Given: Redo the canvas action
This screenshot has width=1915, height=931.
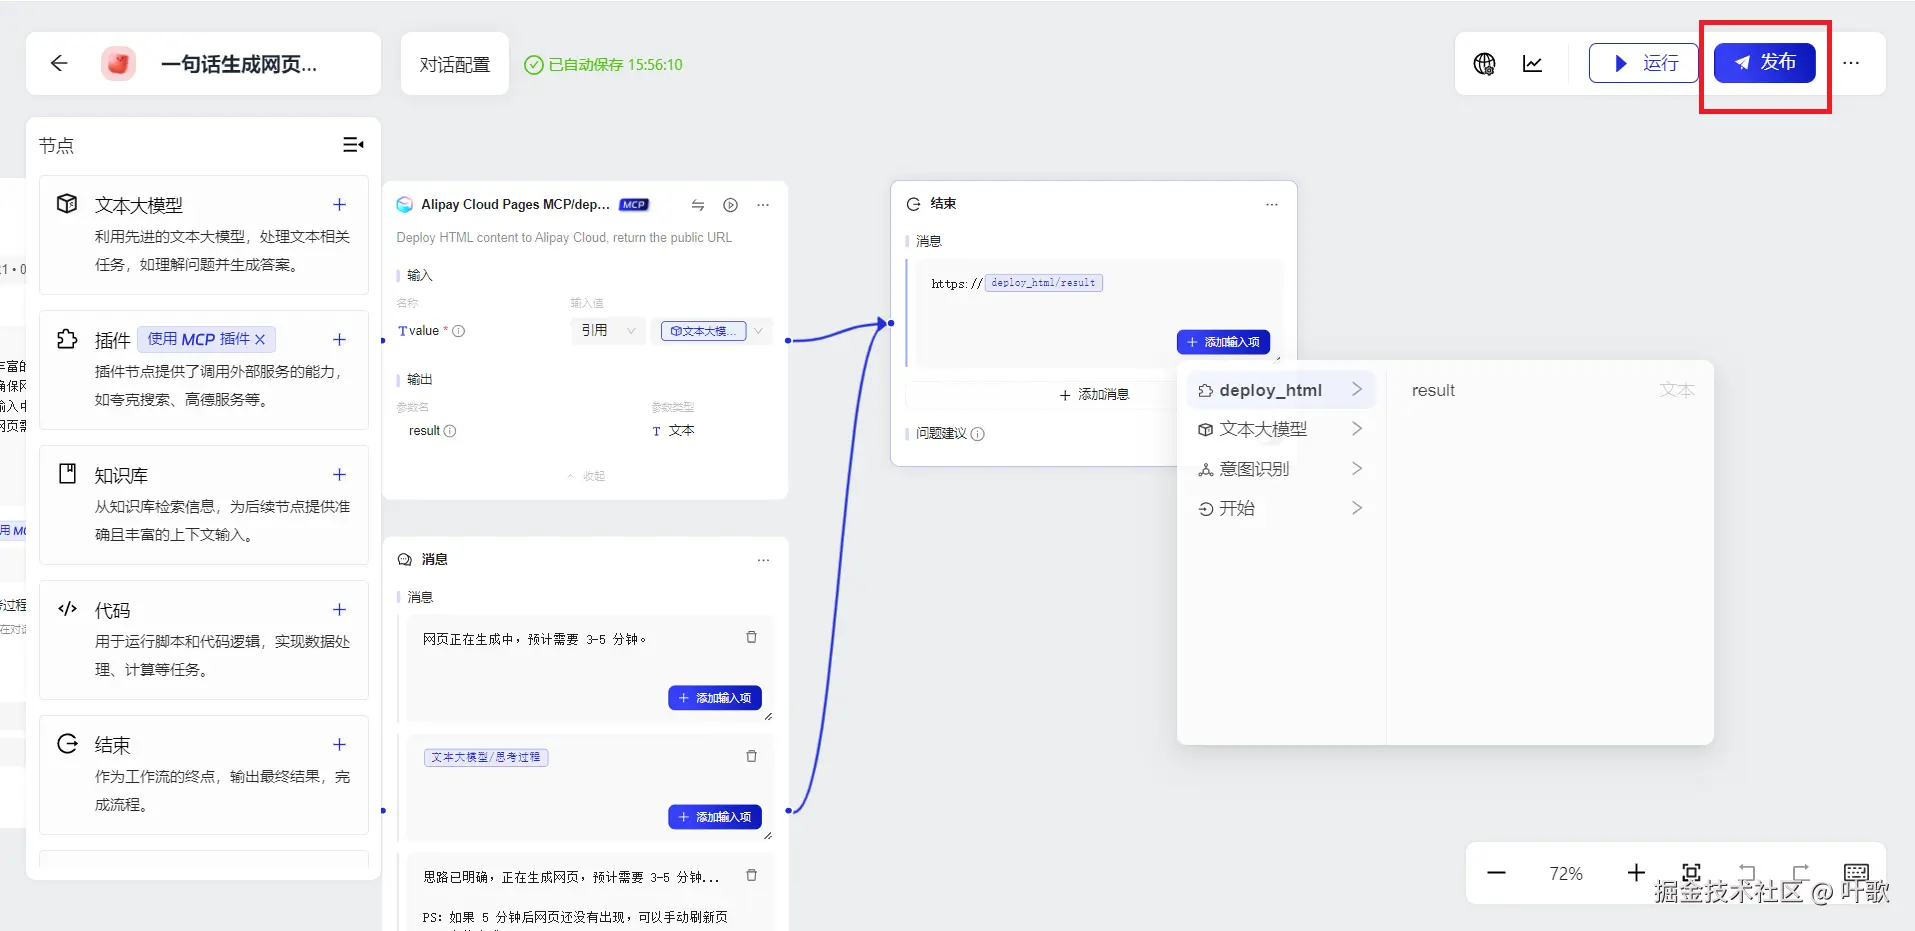Looking at the screenshot, I should point(1801,872).
